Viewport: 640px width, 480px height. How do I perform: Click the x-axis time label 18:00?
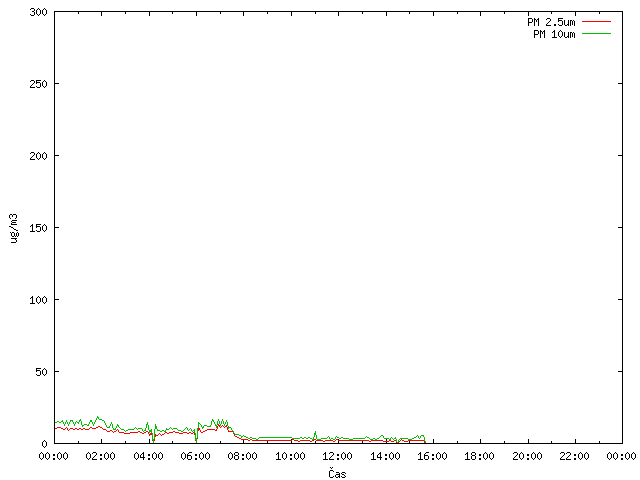[480, 456]
